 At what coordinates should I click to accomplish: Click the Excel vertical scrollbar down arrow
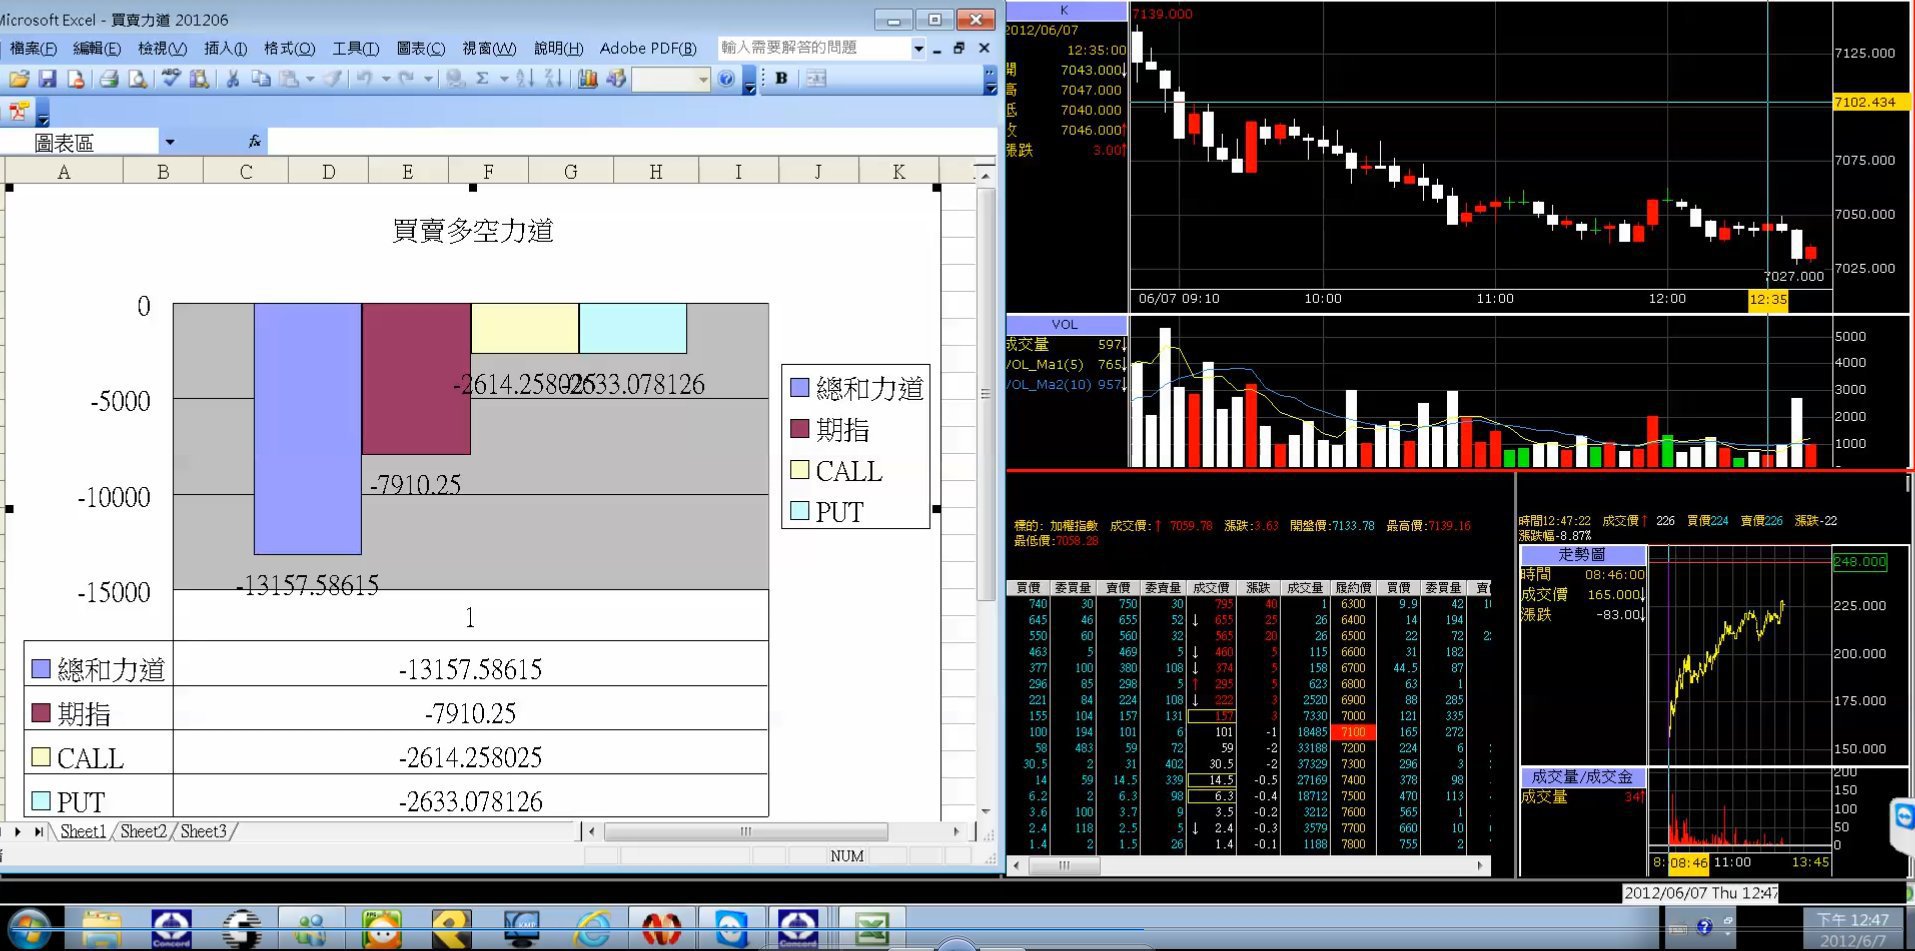tap(986, 811)
